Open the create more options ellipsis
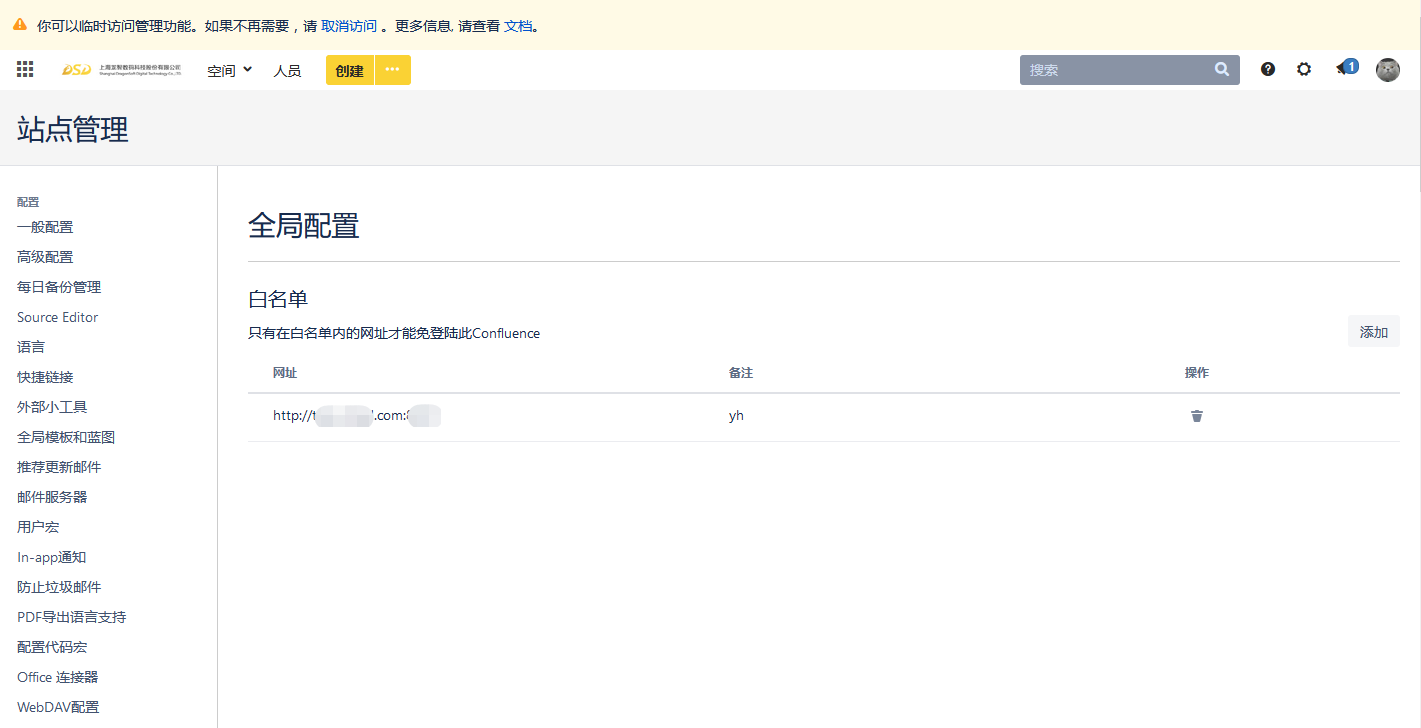 click(393, 70)
